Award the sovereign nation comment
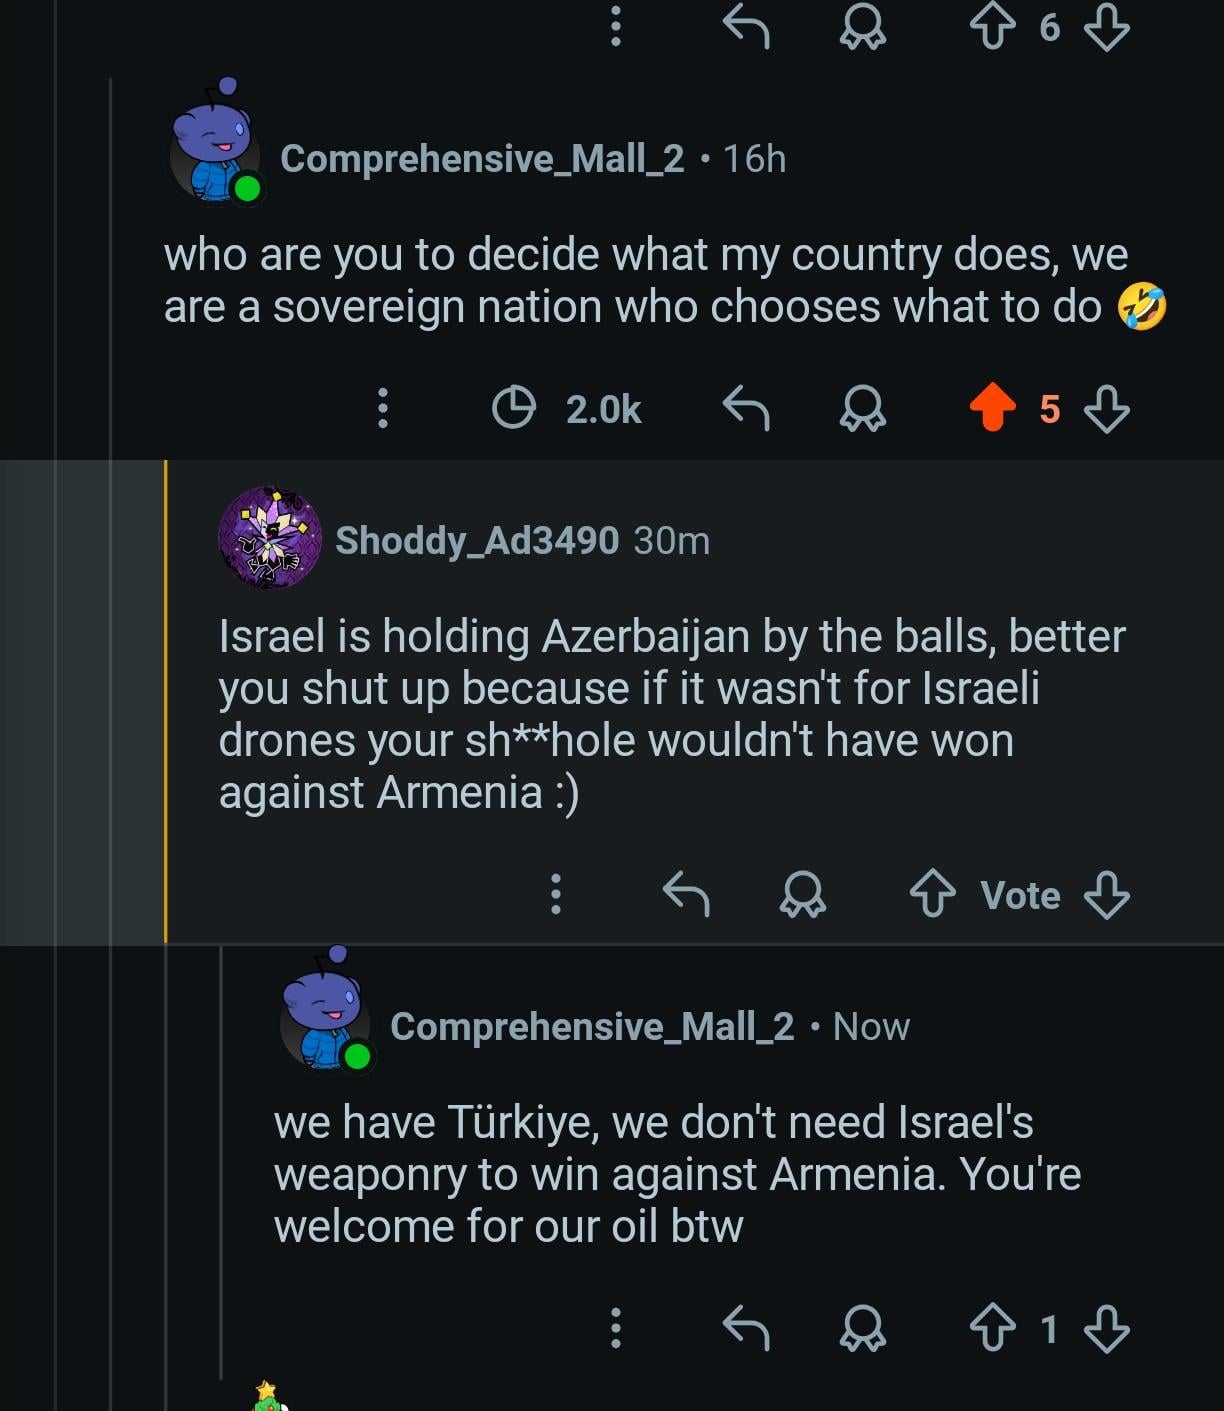 (862, 408)
